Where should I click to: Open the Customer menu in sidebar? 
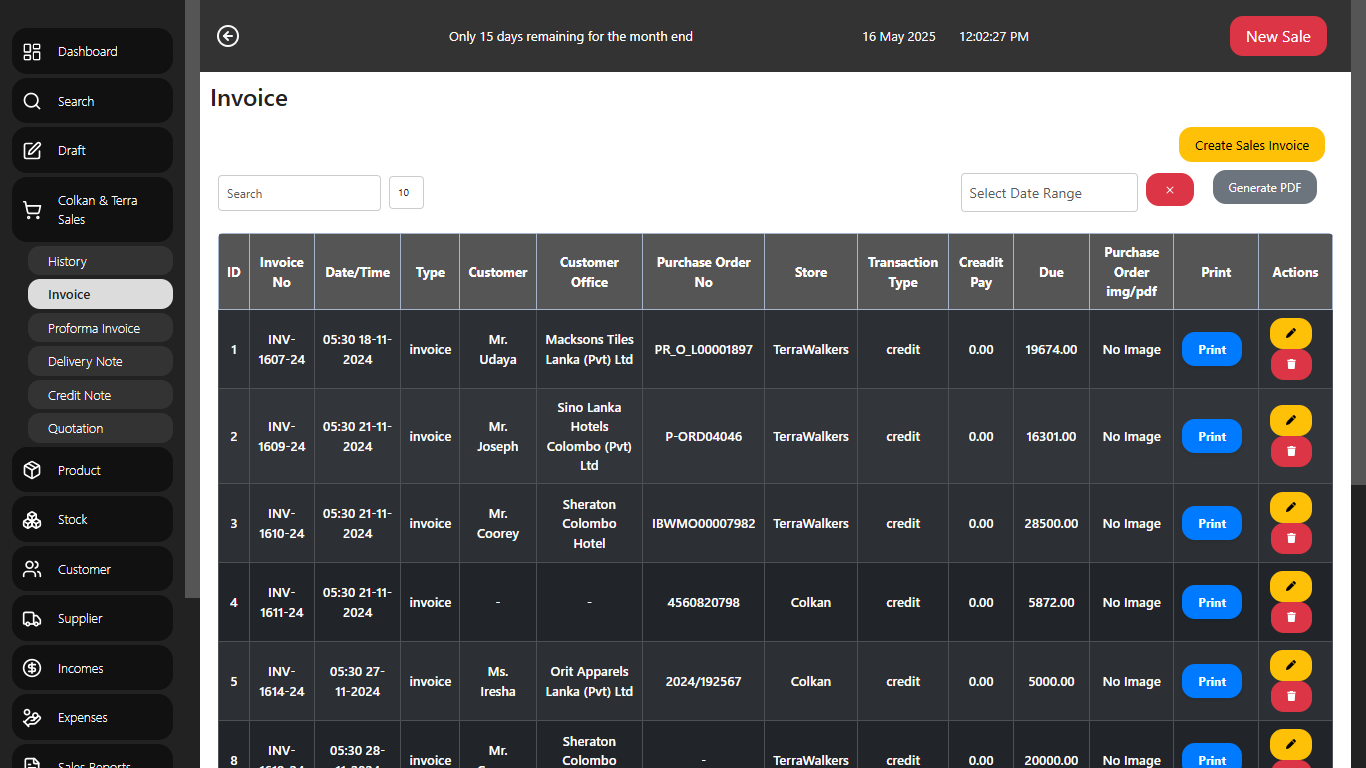tap(92, 569)
